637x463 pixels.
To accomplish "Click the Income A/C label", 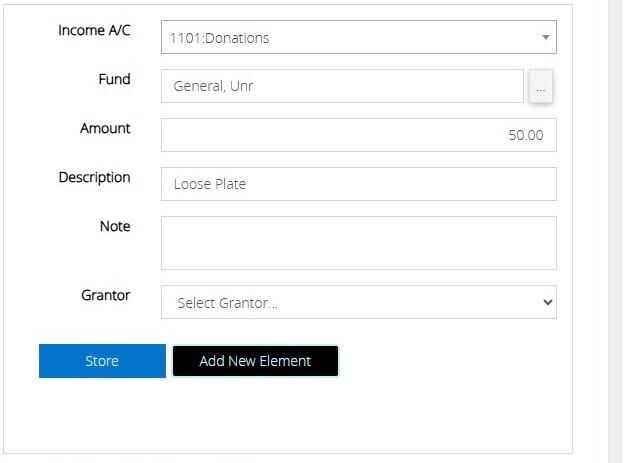I will (94, 30).
